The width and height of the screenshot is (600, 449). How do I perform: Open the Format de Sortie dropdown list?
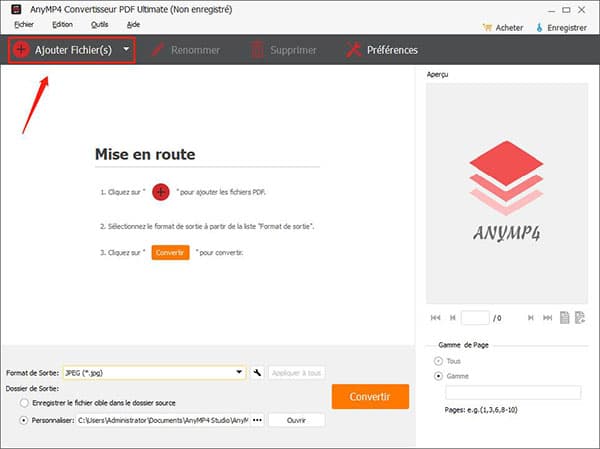pos(239,373)
